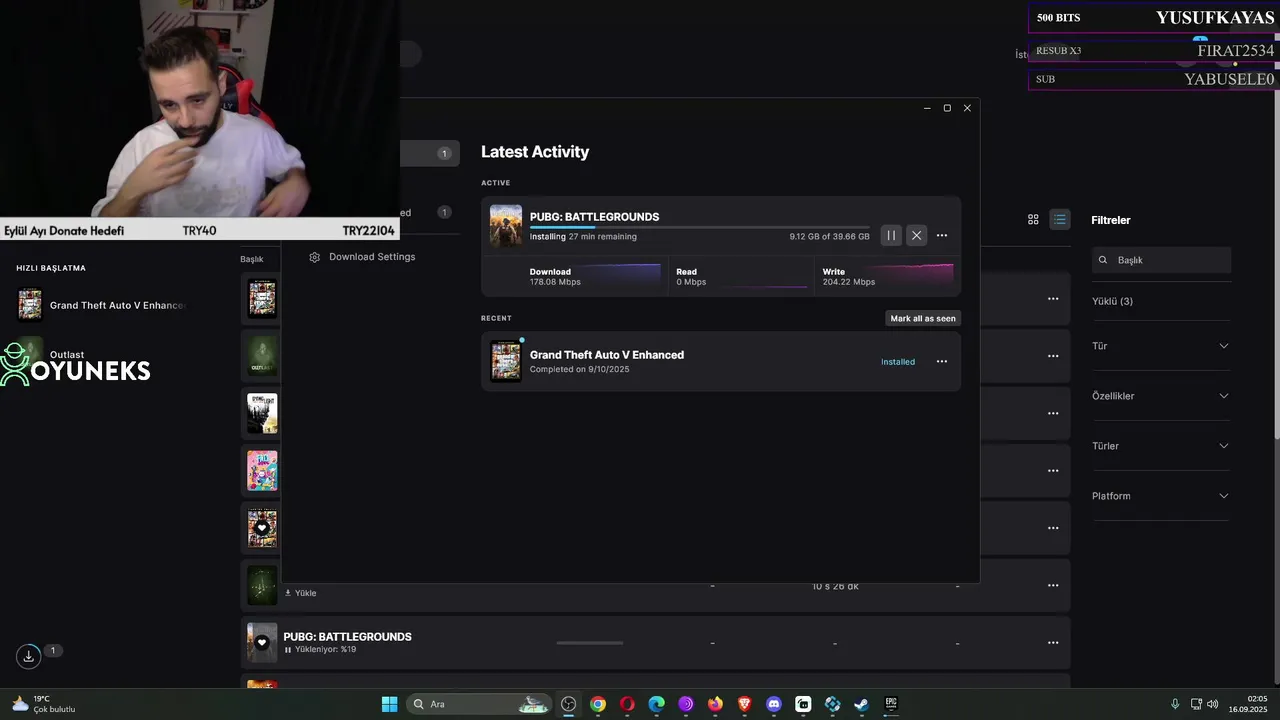This screenshot has height=720, width=1280.
Task: Expand the Platform filter
Action: tap(1160, 496)
